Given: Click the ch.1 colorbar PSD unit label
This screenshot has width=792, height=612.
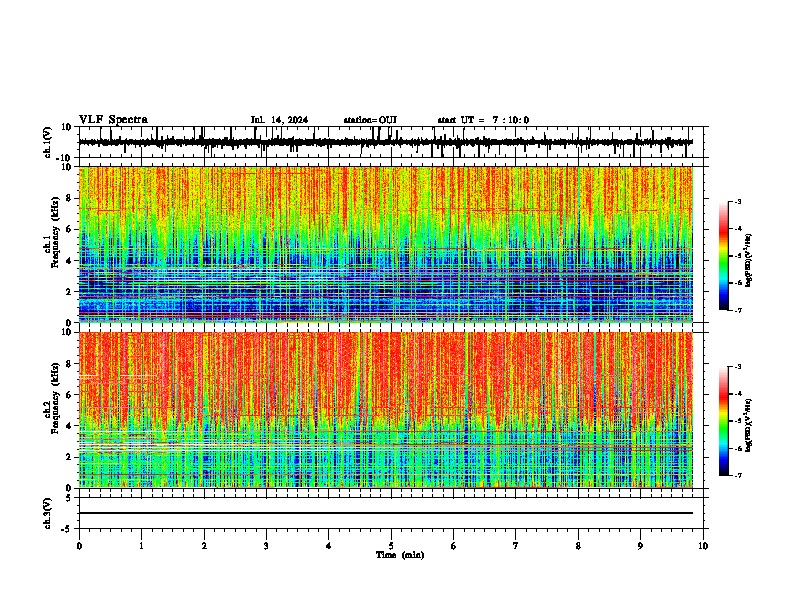Looking at the screenshot, I should [749, 260].
